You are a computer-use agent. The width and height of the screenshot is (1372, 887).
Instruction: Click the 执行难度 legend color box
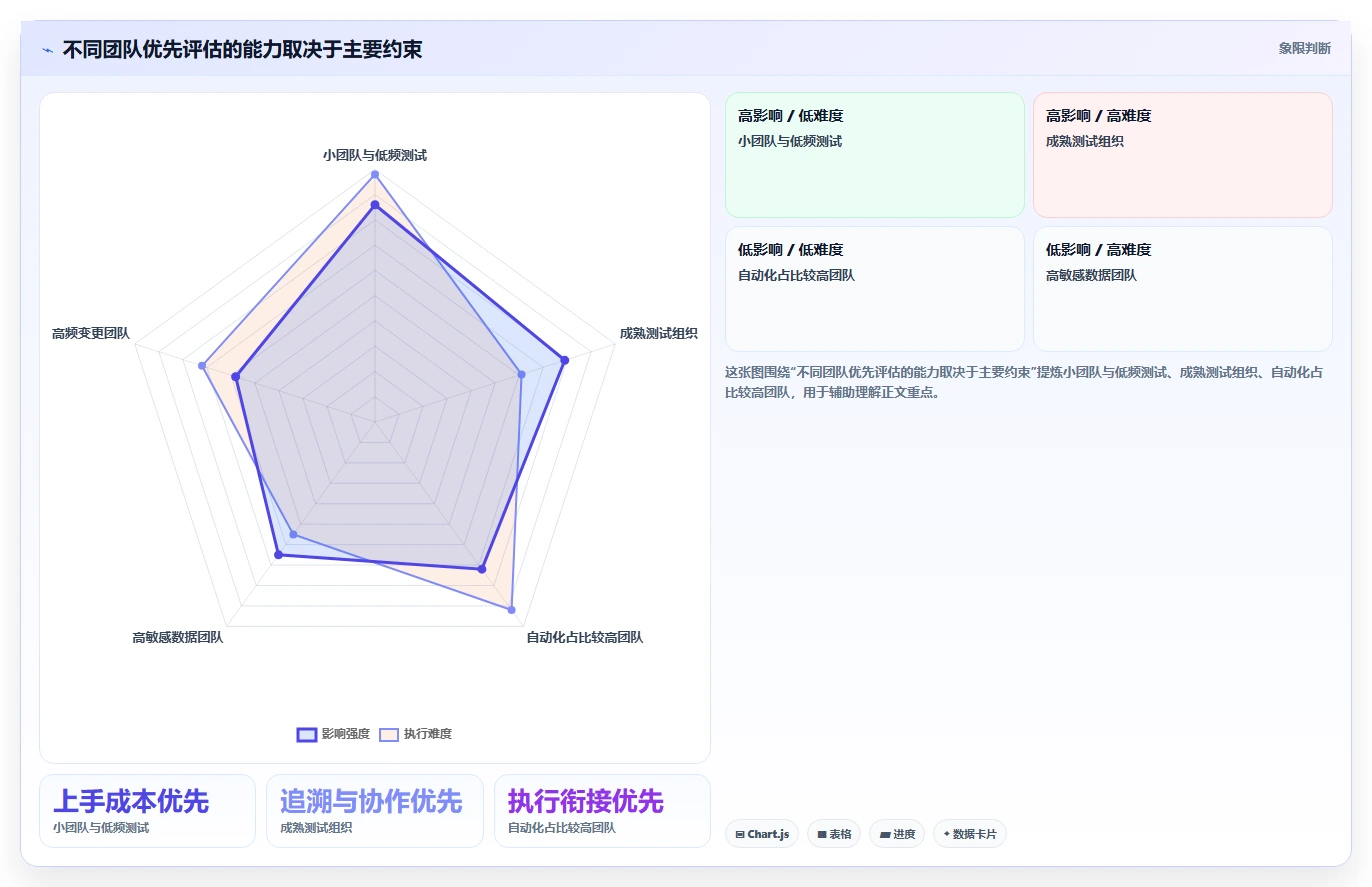tap(389, 734)
